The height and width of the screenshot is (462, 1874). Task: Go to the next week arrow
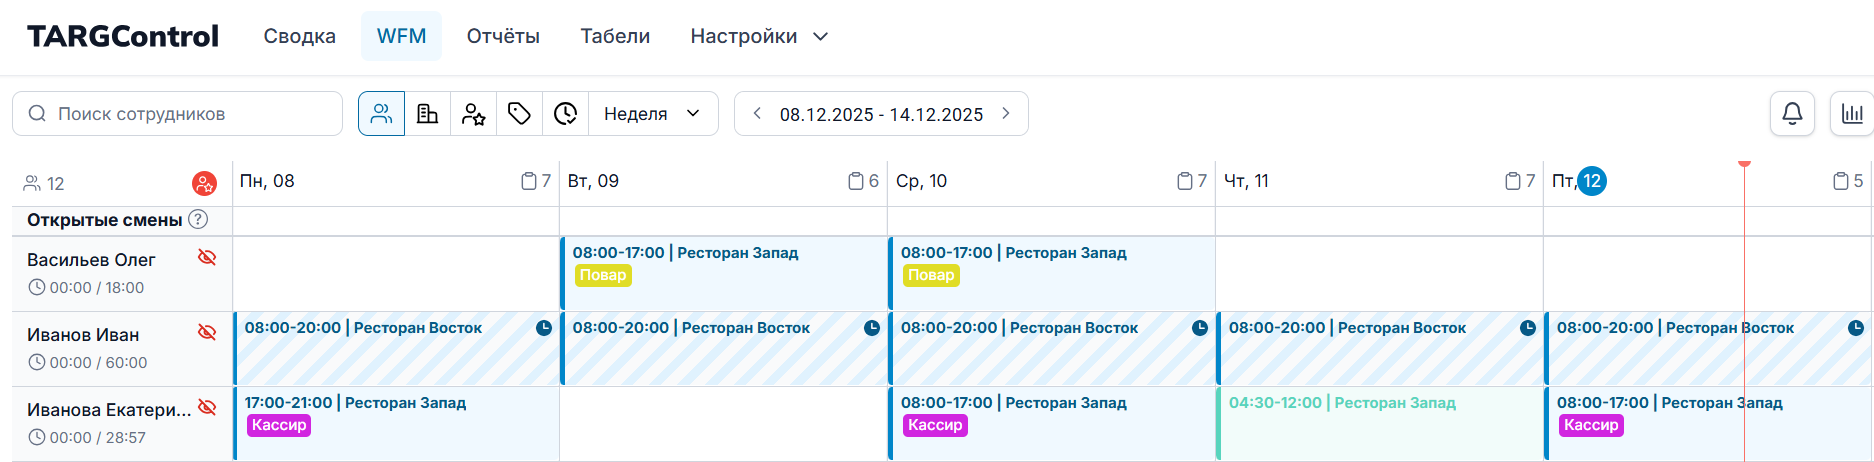point(1006,114)
